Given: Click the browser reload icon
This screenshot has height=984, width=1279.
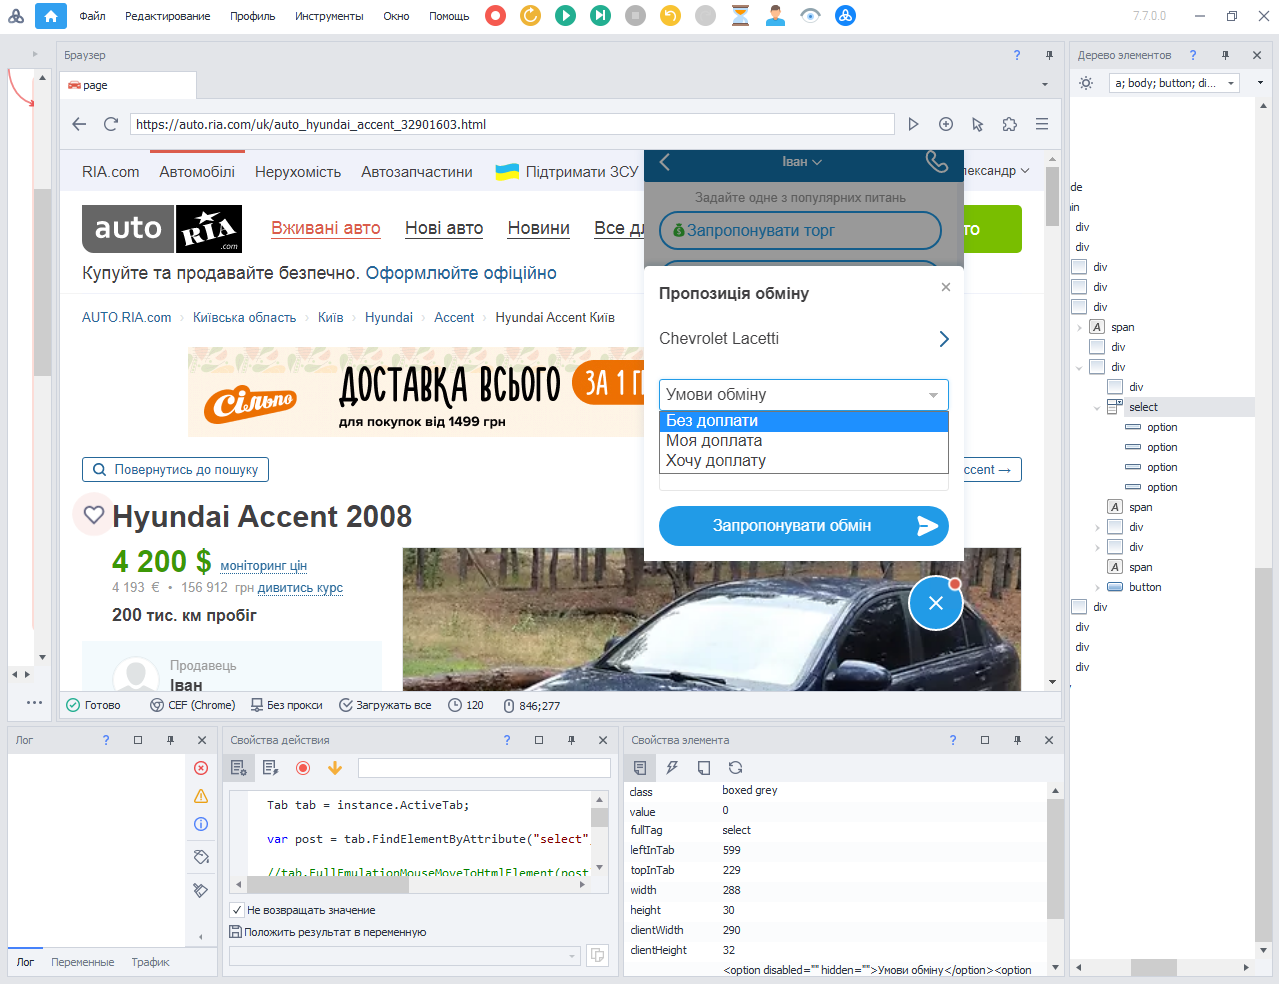Looking at the screenshot, I should tap(110, 124).
